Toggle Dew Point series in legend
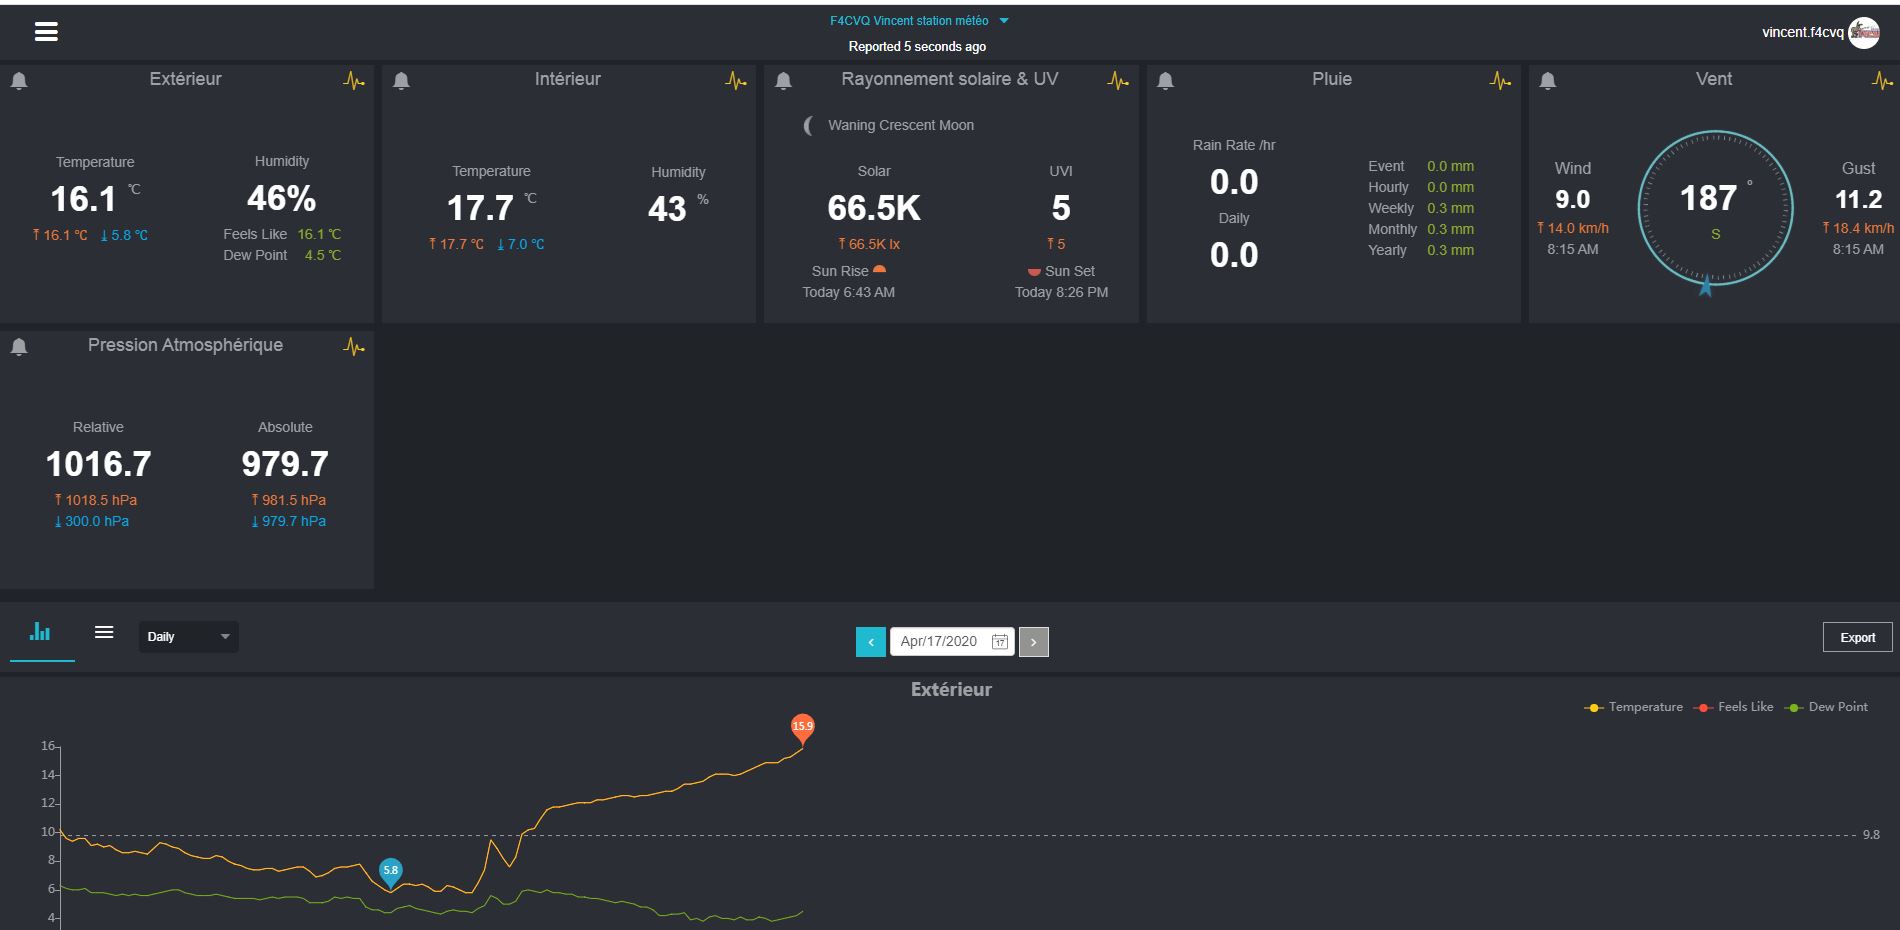Image resolution: width=1900 pixels, height=930 pixels. 1826,707
